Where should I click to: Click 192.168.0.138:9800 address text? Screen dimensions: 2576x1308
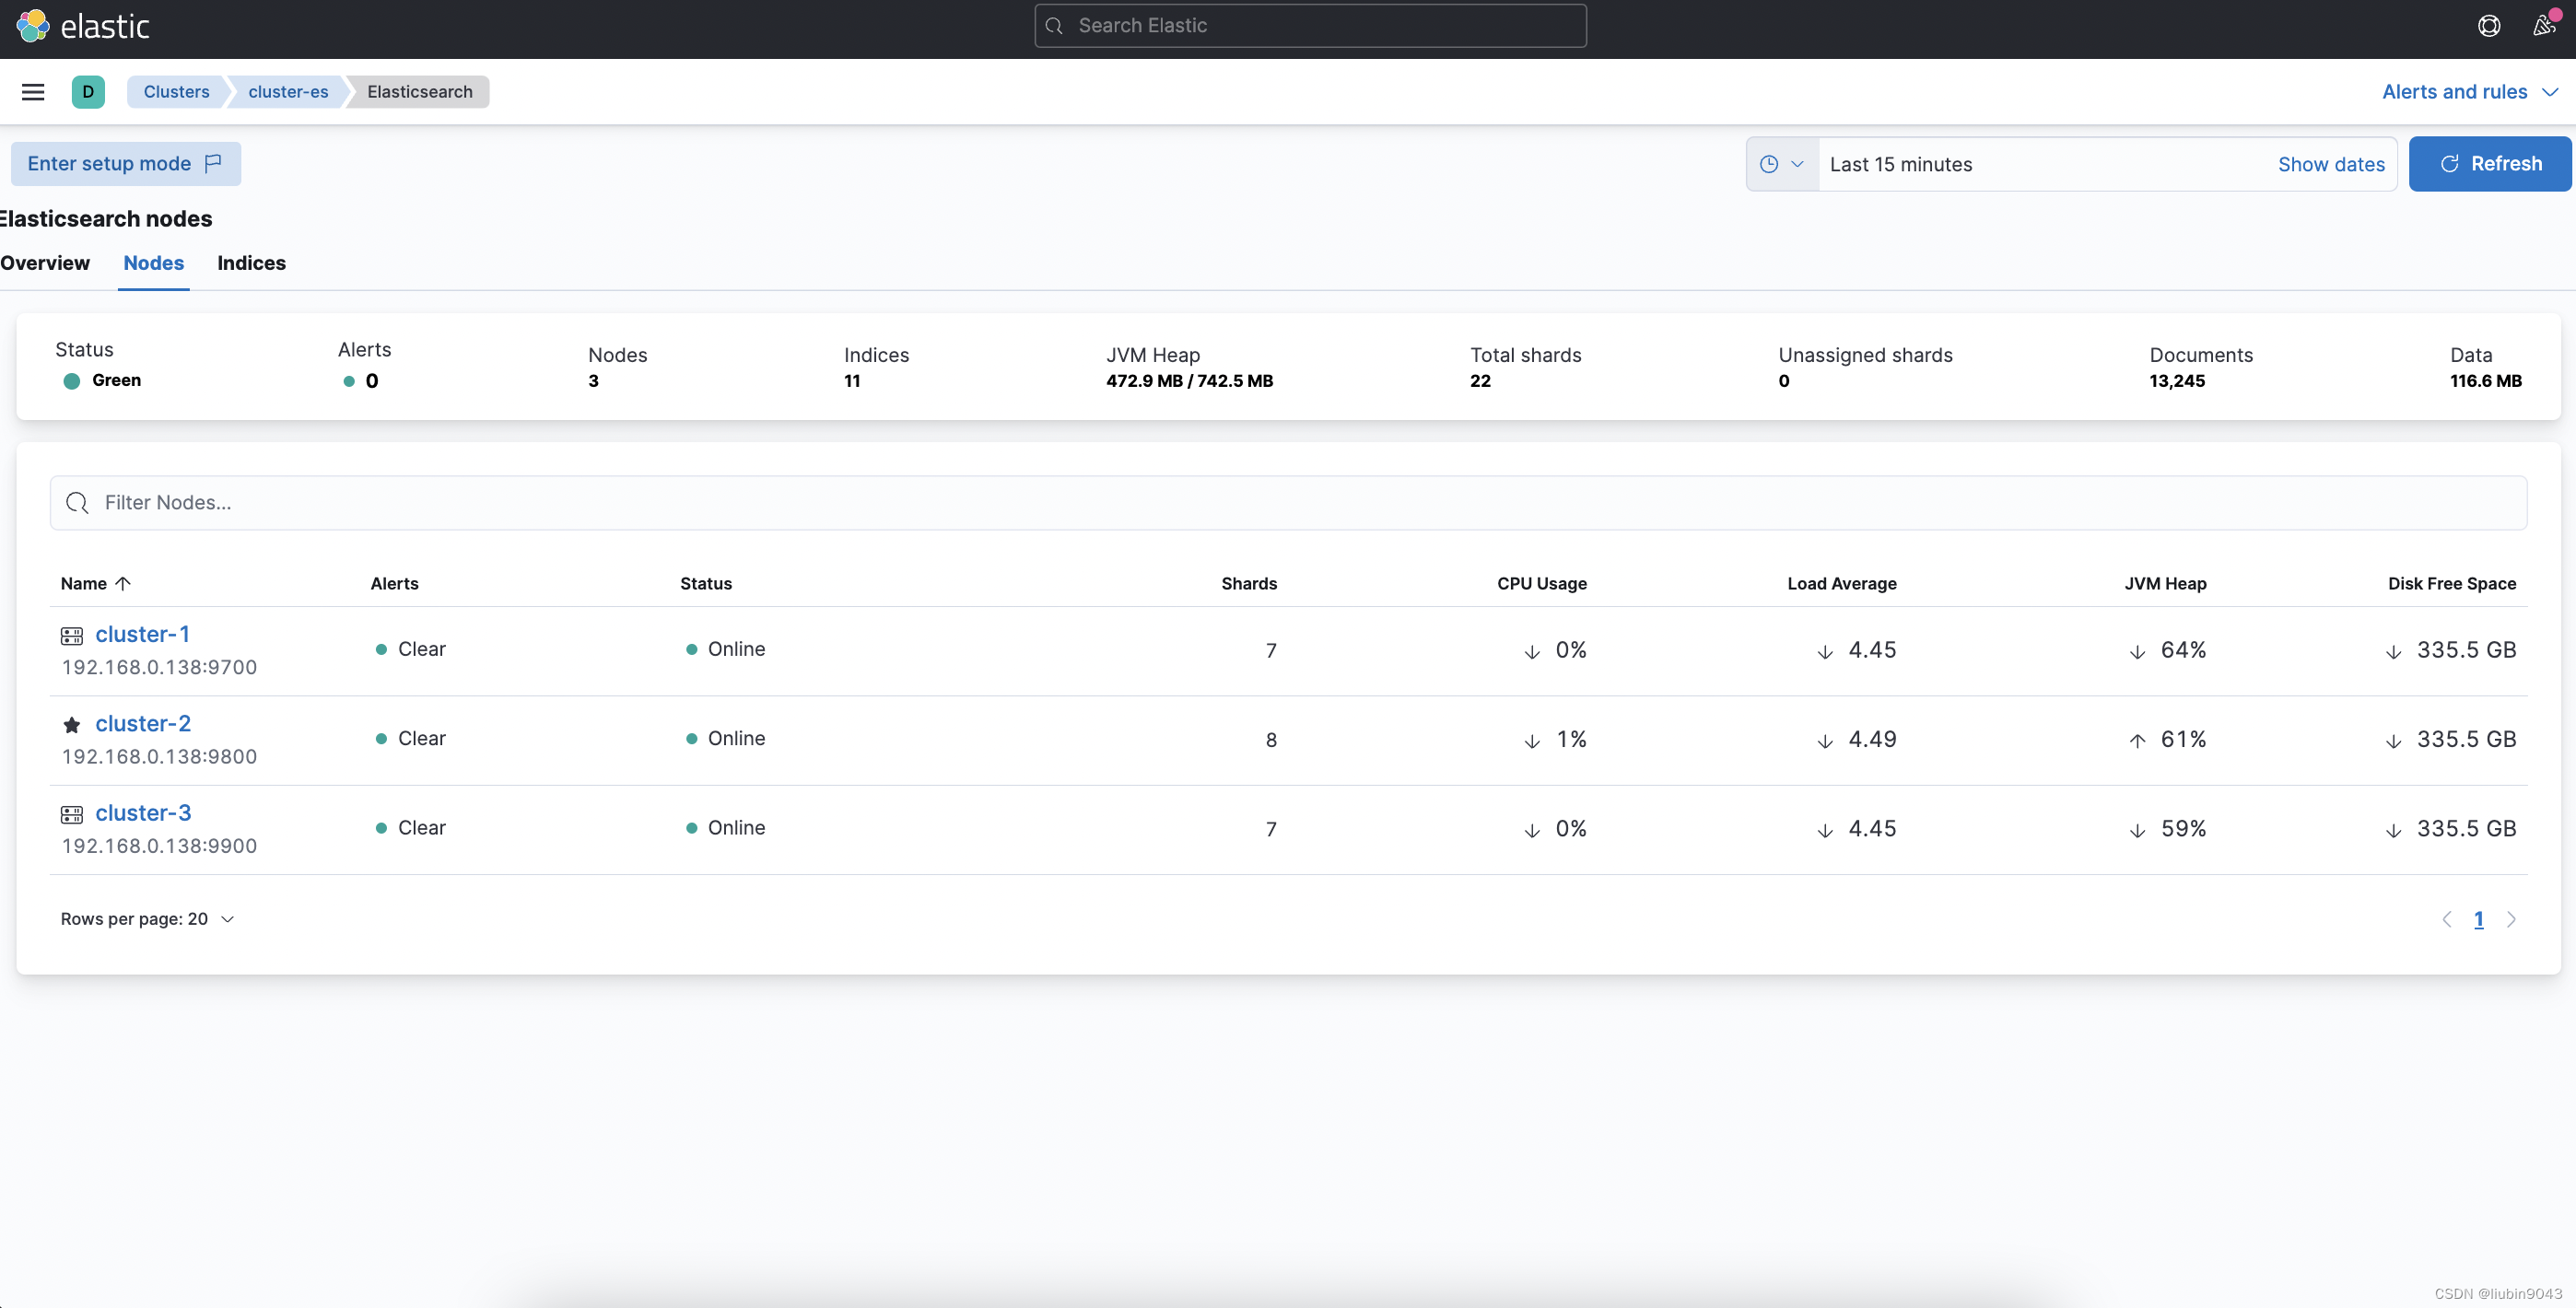coord(159,757)
